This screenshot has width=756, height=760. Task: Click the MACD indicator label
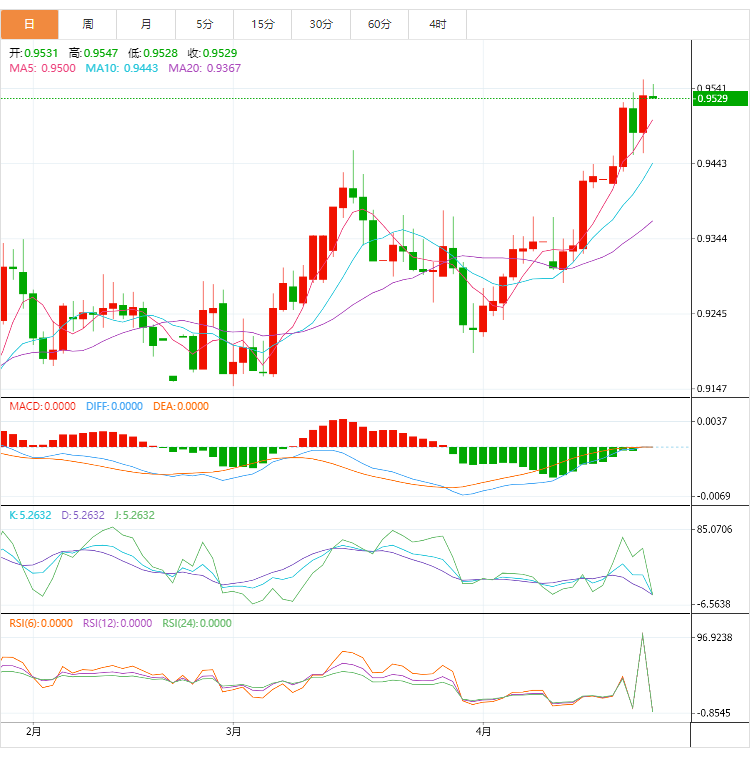pos(42,406)
